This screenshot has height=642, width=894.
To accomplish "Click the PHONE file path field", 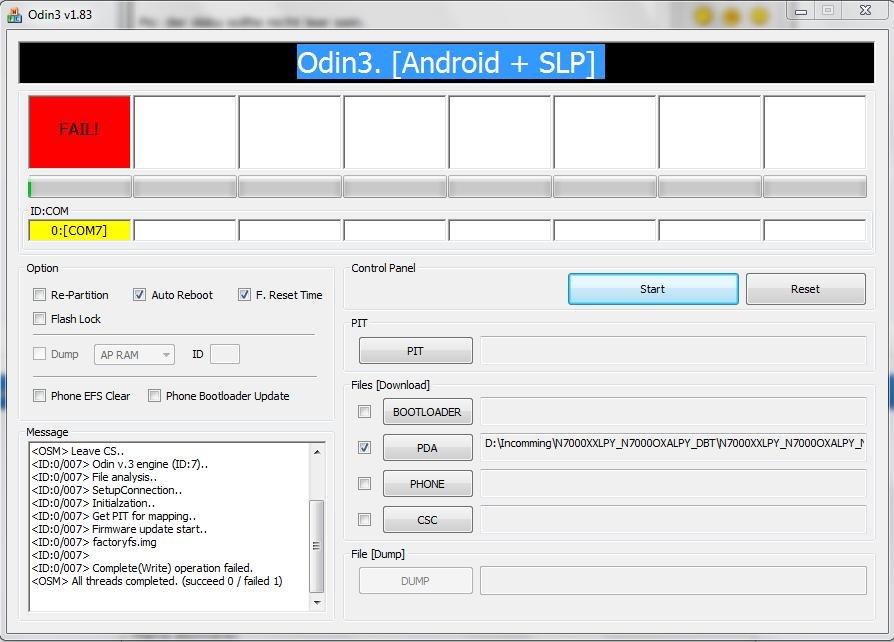I will coord(673,483).
